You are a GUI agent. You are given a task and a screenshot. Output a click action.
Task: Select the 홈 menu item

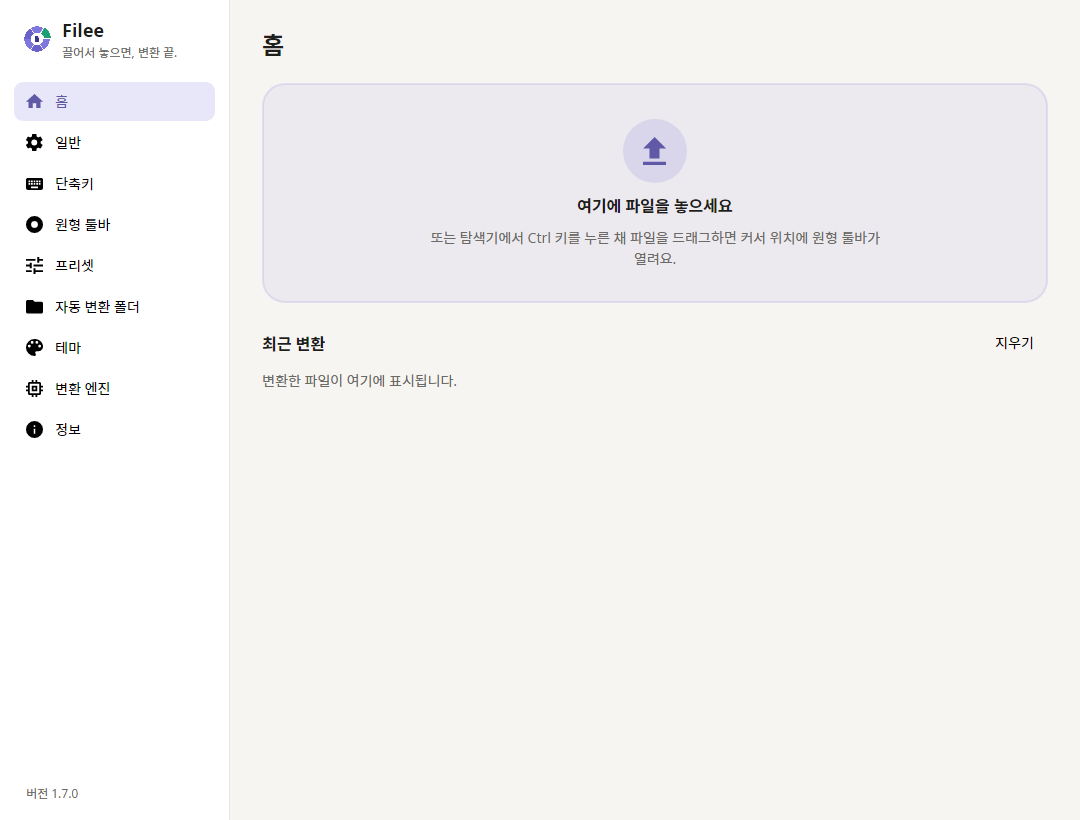tap(114, 102)
